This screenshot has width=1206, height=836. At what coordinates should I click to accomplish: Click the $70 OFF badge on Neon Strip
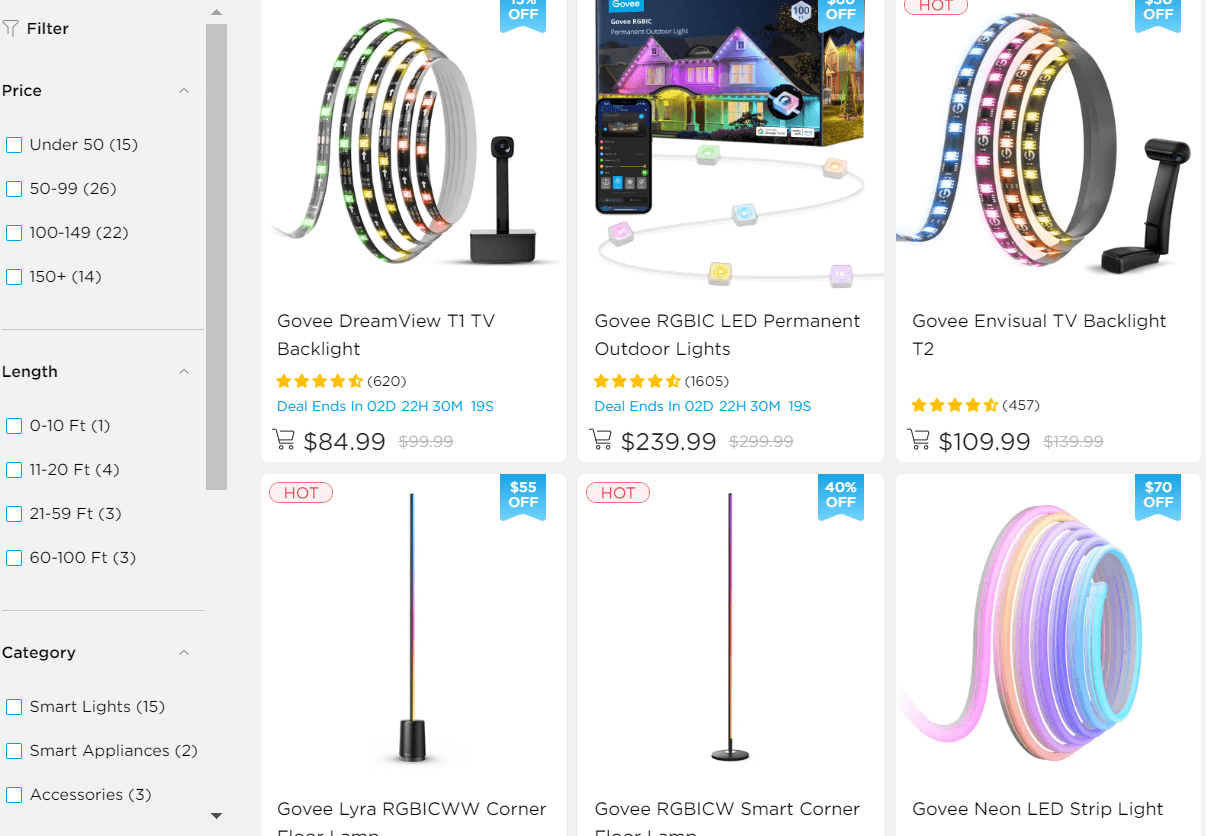coord(1158,495)
